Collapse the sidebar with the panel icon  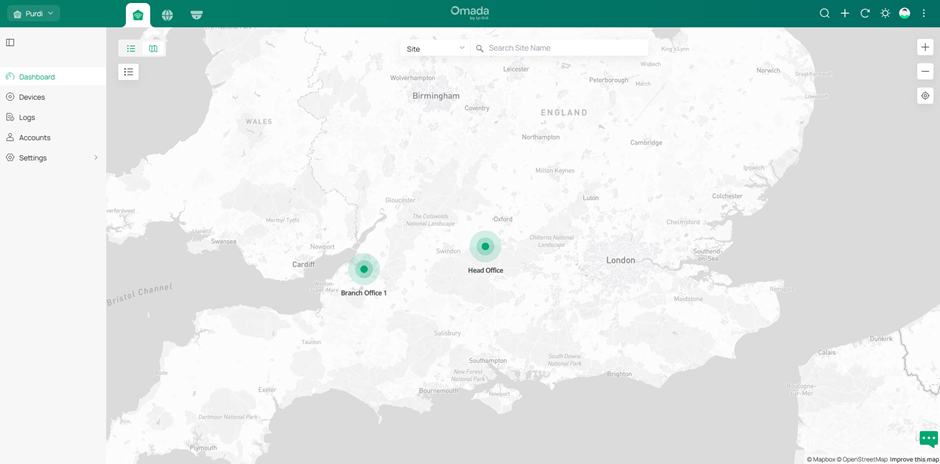coord(10,43)
